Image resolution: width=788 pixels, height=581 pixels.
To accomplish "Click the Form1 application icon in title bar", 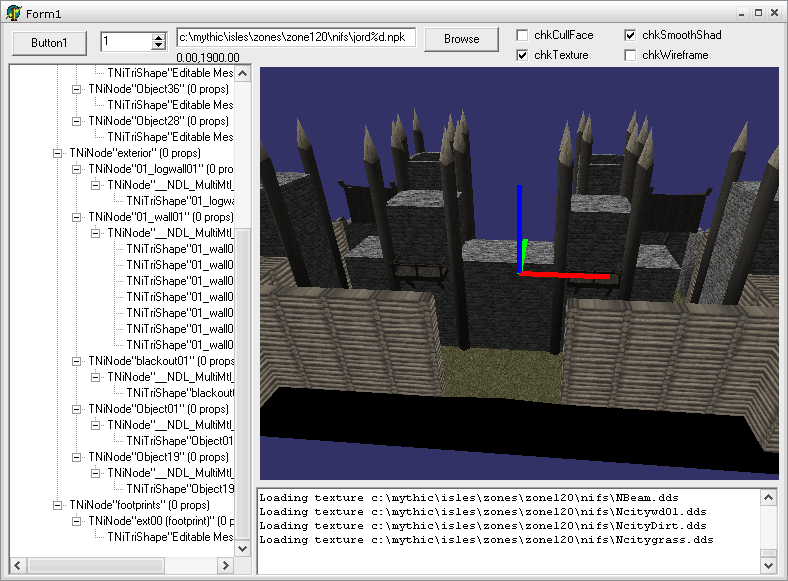I will coord(14,13).
